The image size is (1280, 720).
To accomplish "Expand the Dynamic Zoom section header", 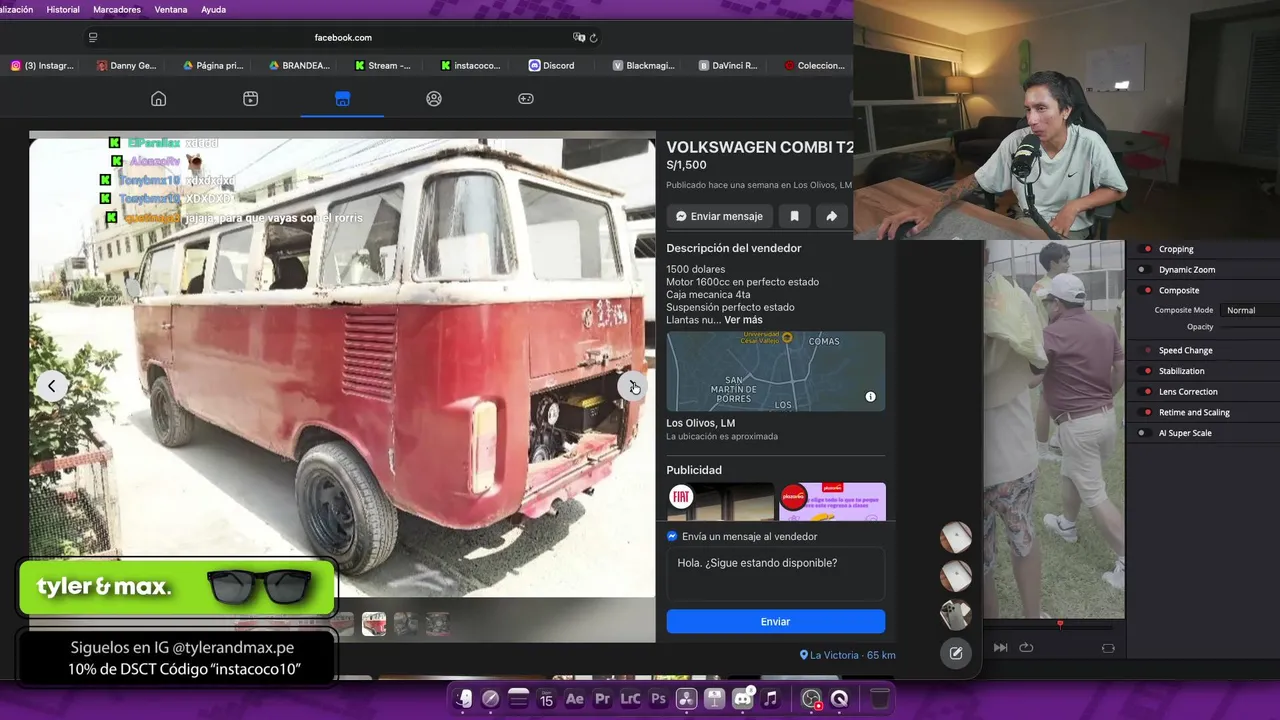I will click(x=1187, y=270).
